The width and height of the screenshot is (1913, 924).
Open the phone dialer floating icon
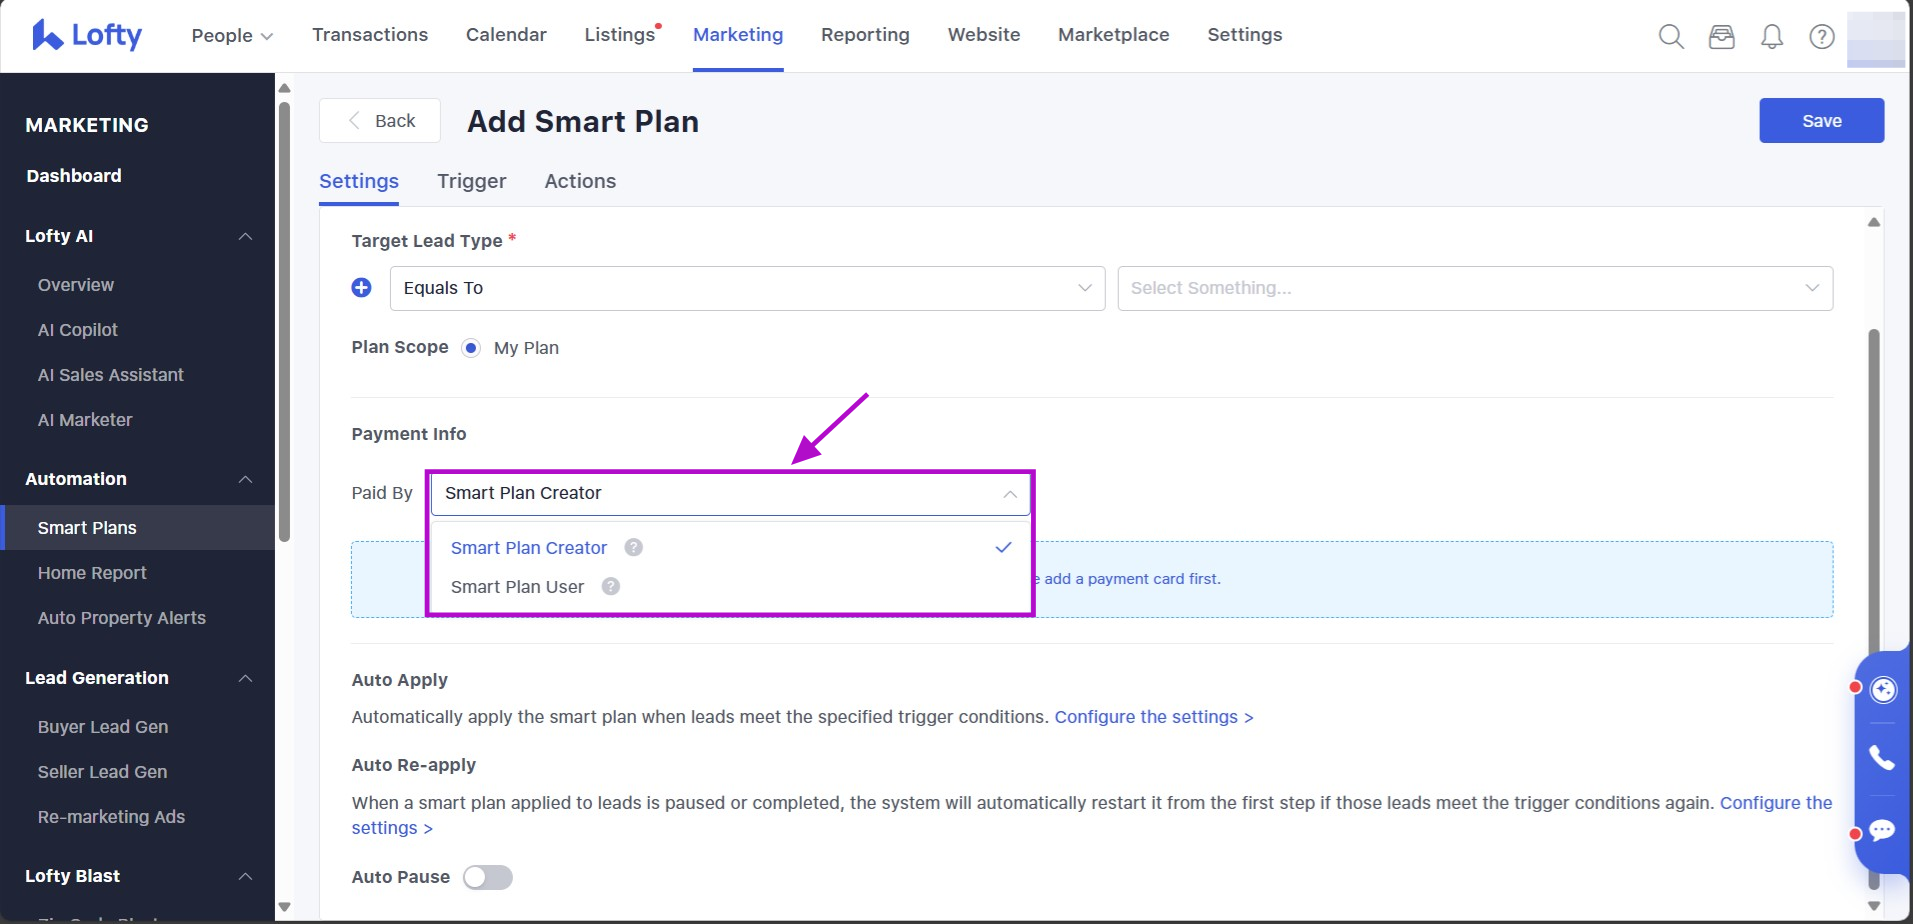coord(1882,758)
